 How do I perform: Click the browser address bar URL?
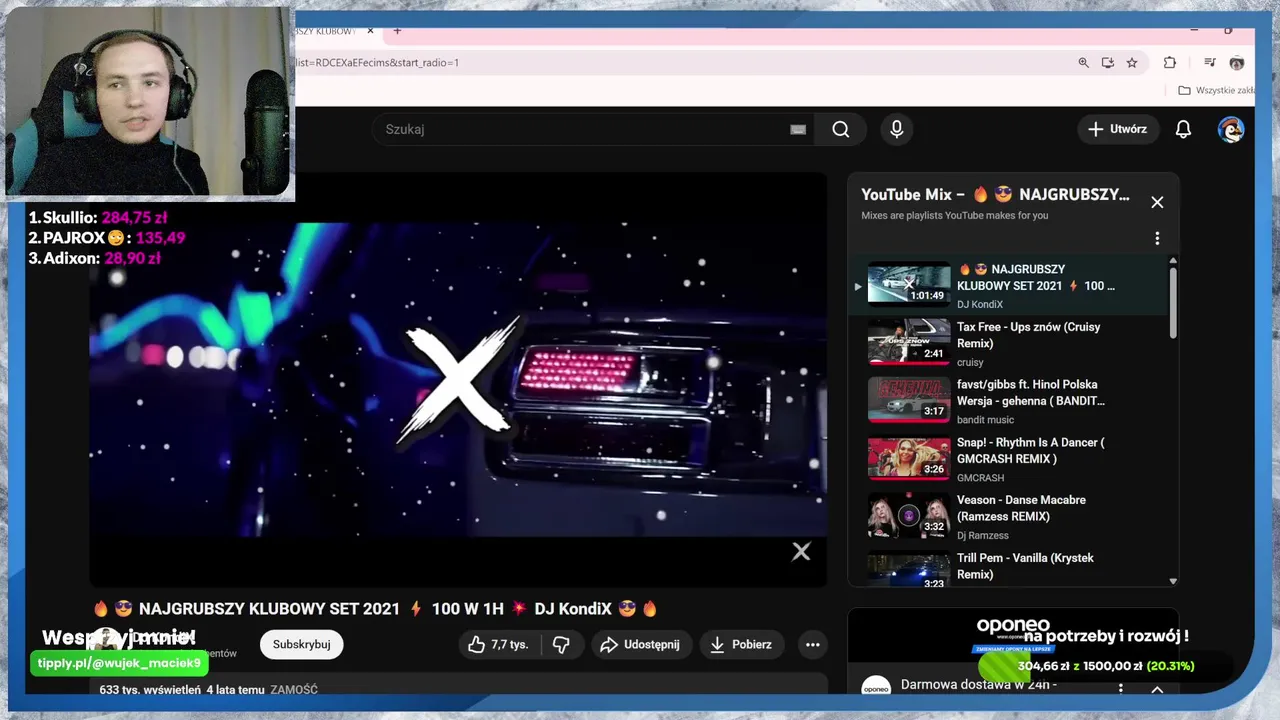pos(377,62)
